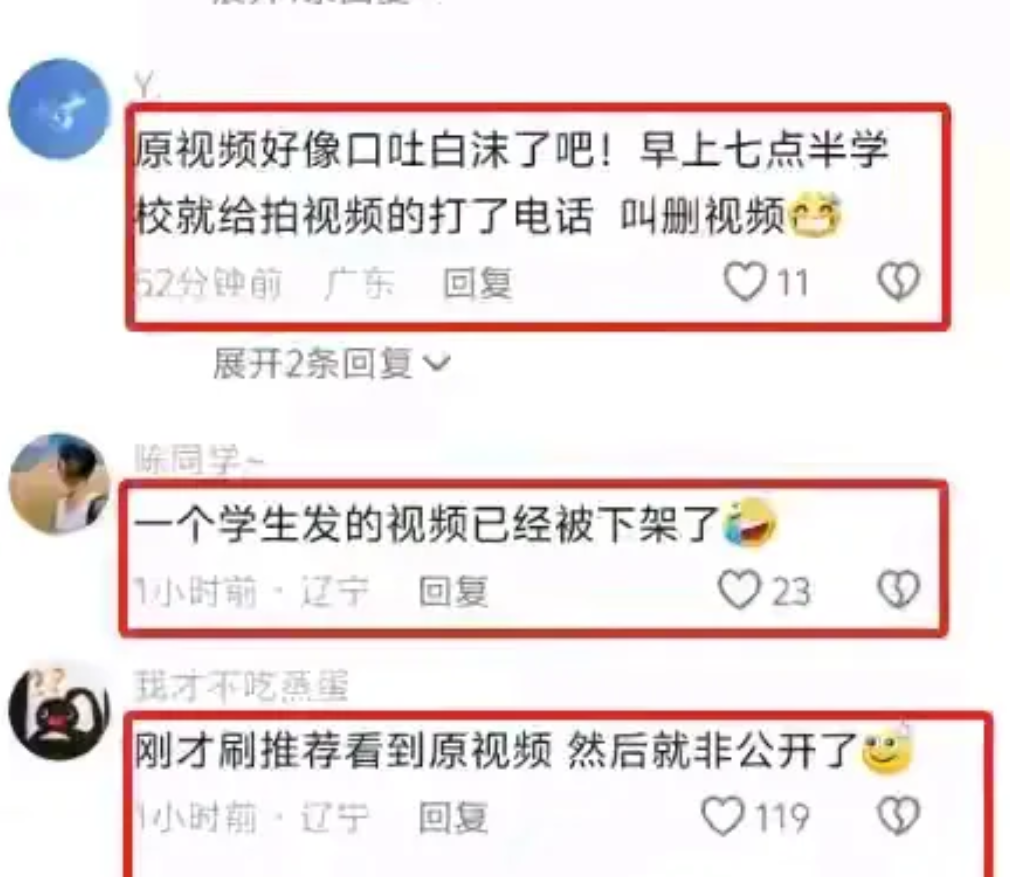Viewport: 1010px width, 877px height.
Task: Like the comment with 23 likes
Action: tap(739, 590)
